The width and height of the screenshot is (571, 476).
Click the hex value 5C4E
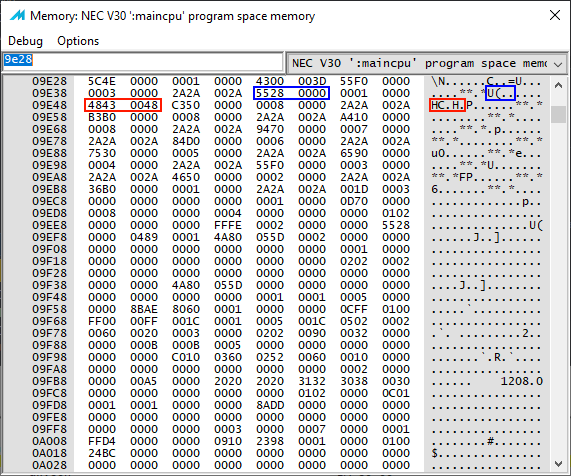102,81
